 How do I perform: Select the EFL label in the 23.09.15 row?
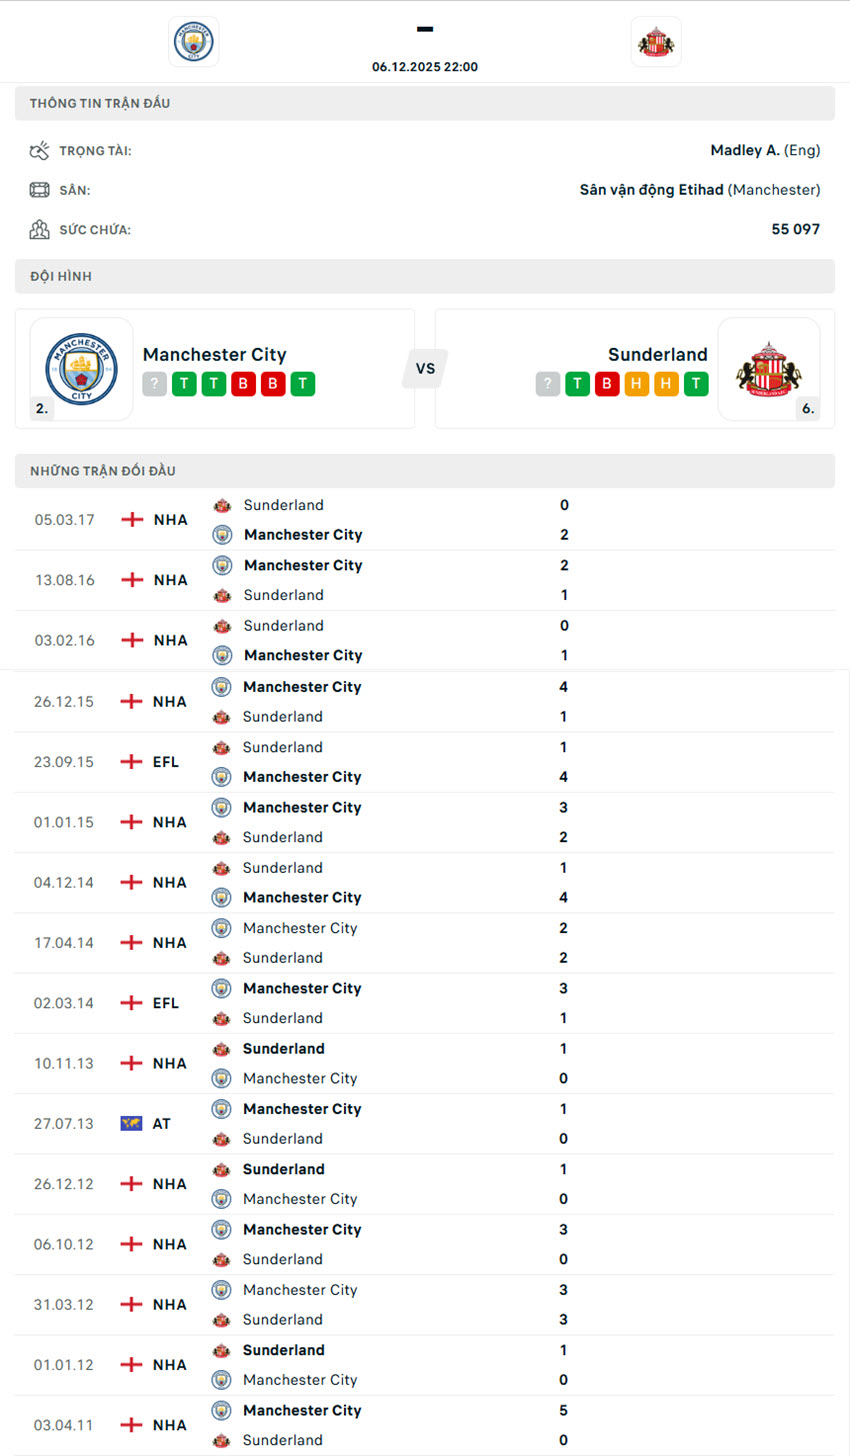tap(165, 761)
